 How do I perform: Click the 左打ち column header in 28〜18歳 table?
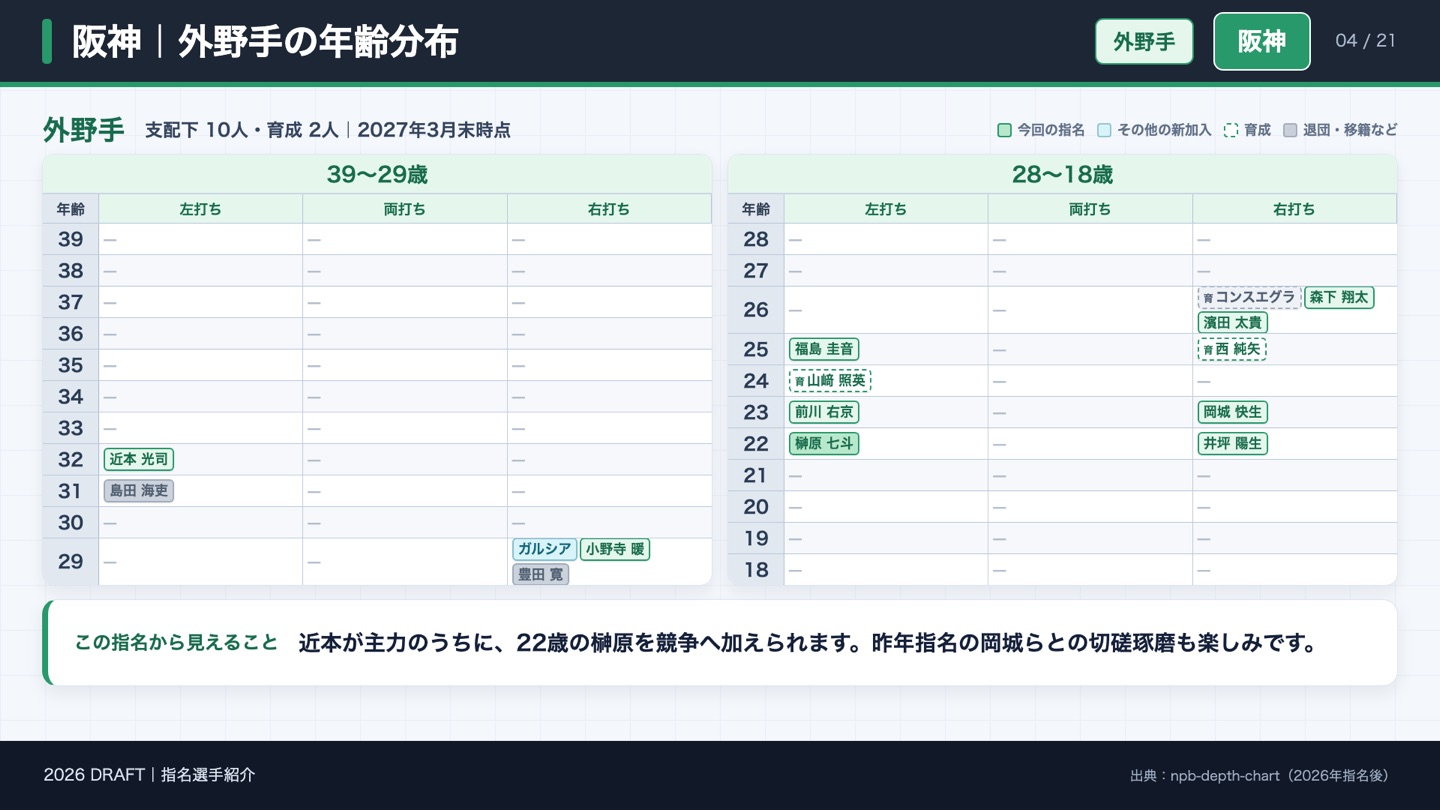pyautogui.click(x=886, y=209)
